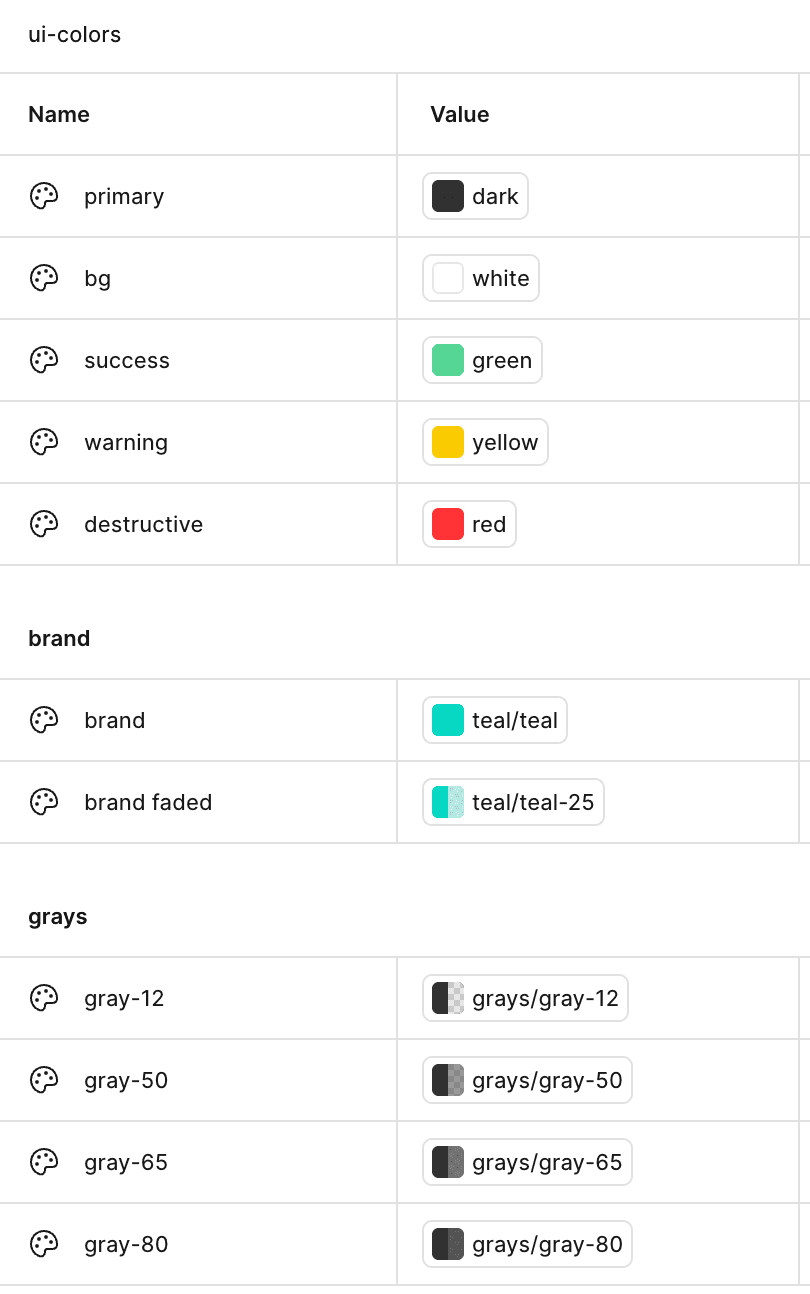
Task: Click the destructive row palette icon
Action: (44, 524)
